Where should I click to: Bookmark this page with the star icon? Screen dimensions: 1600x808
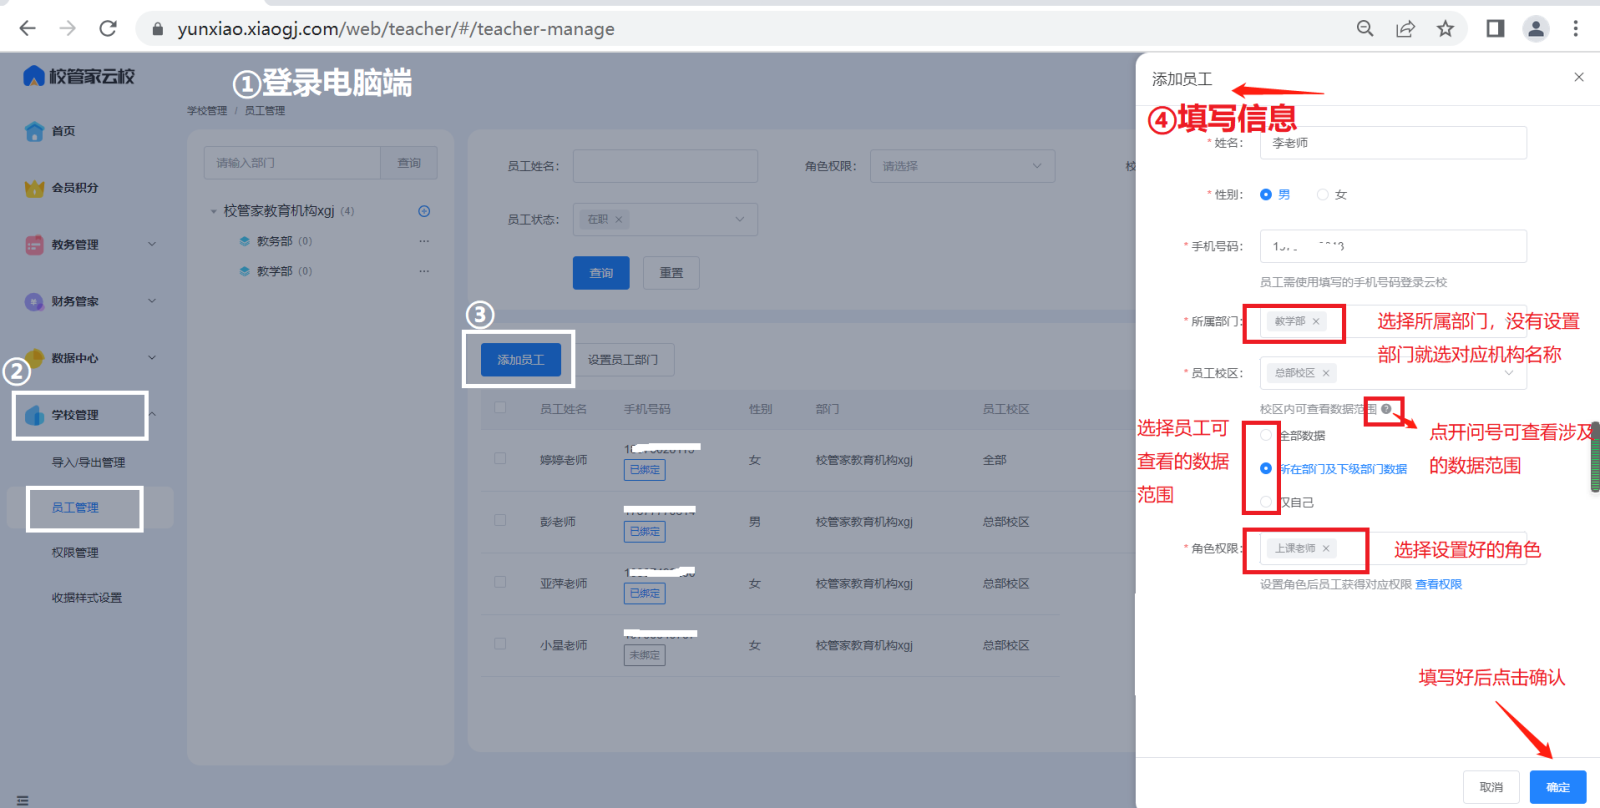(x=1445, y=29)
